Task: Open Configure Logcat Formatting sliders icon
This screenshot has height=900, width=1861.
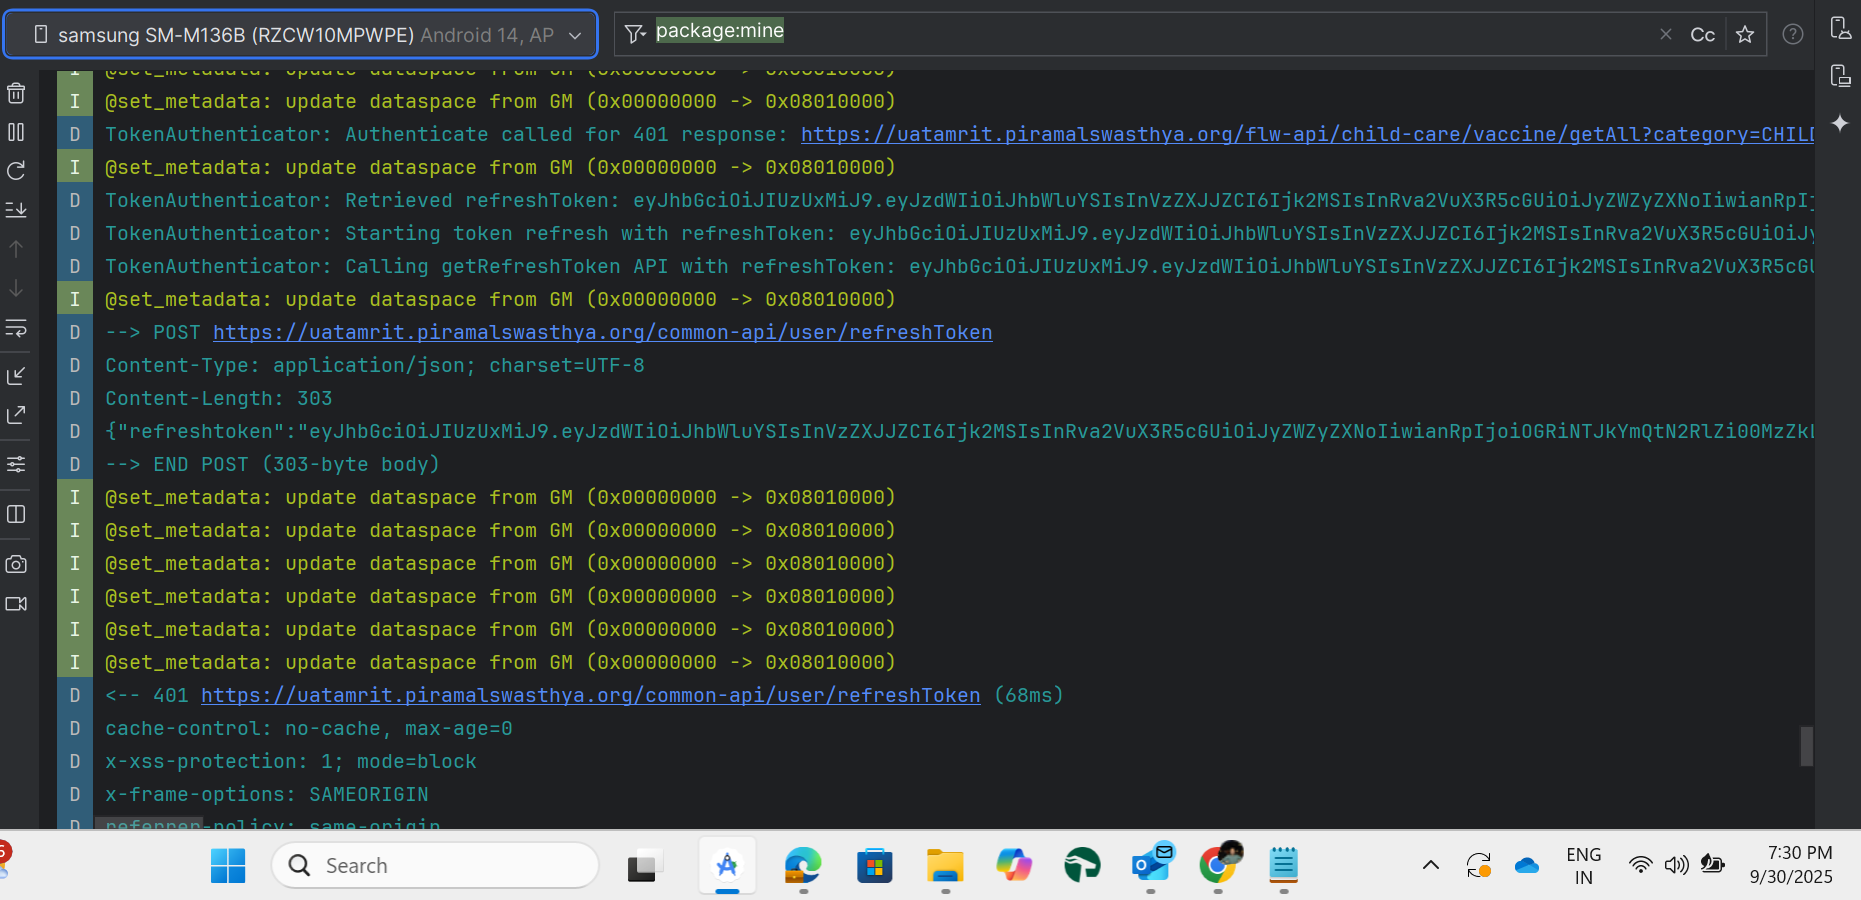Action: (x=16, y=464)
